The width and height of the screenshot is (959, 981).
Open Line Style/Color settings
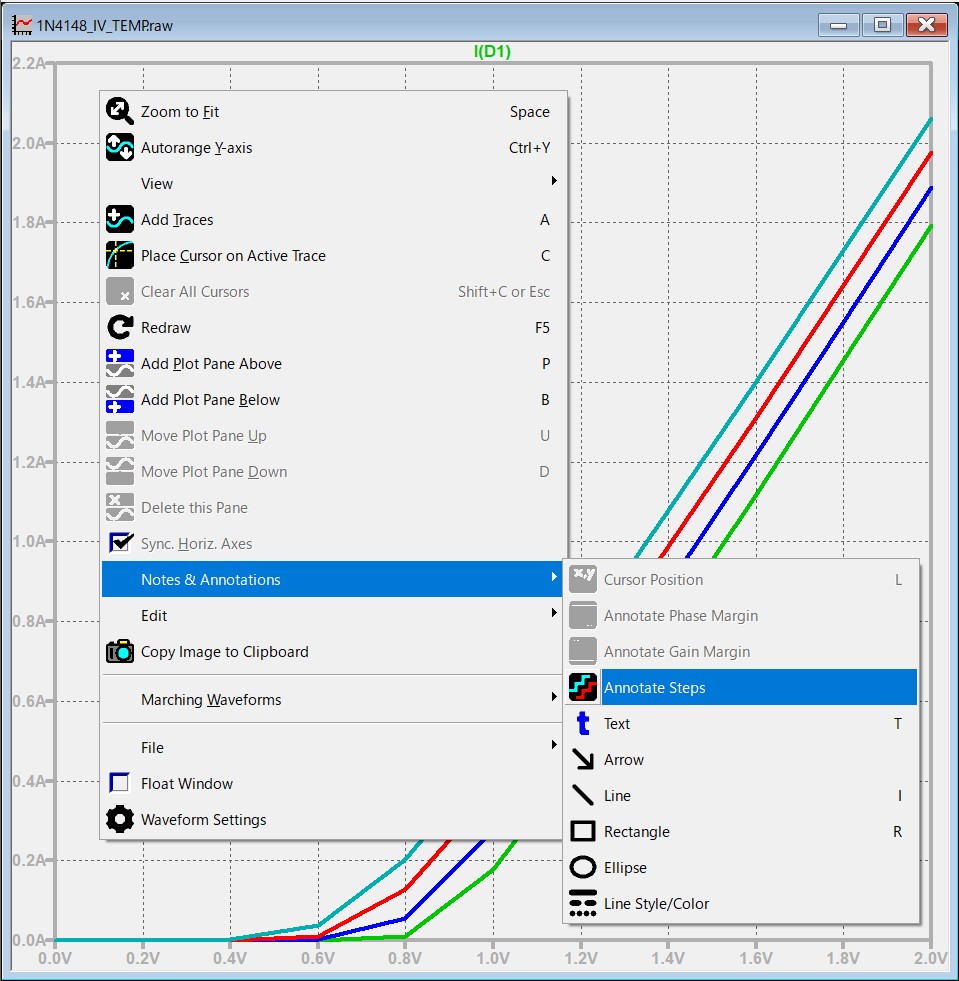(656, 904)
